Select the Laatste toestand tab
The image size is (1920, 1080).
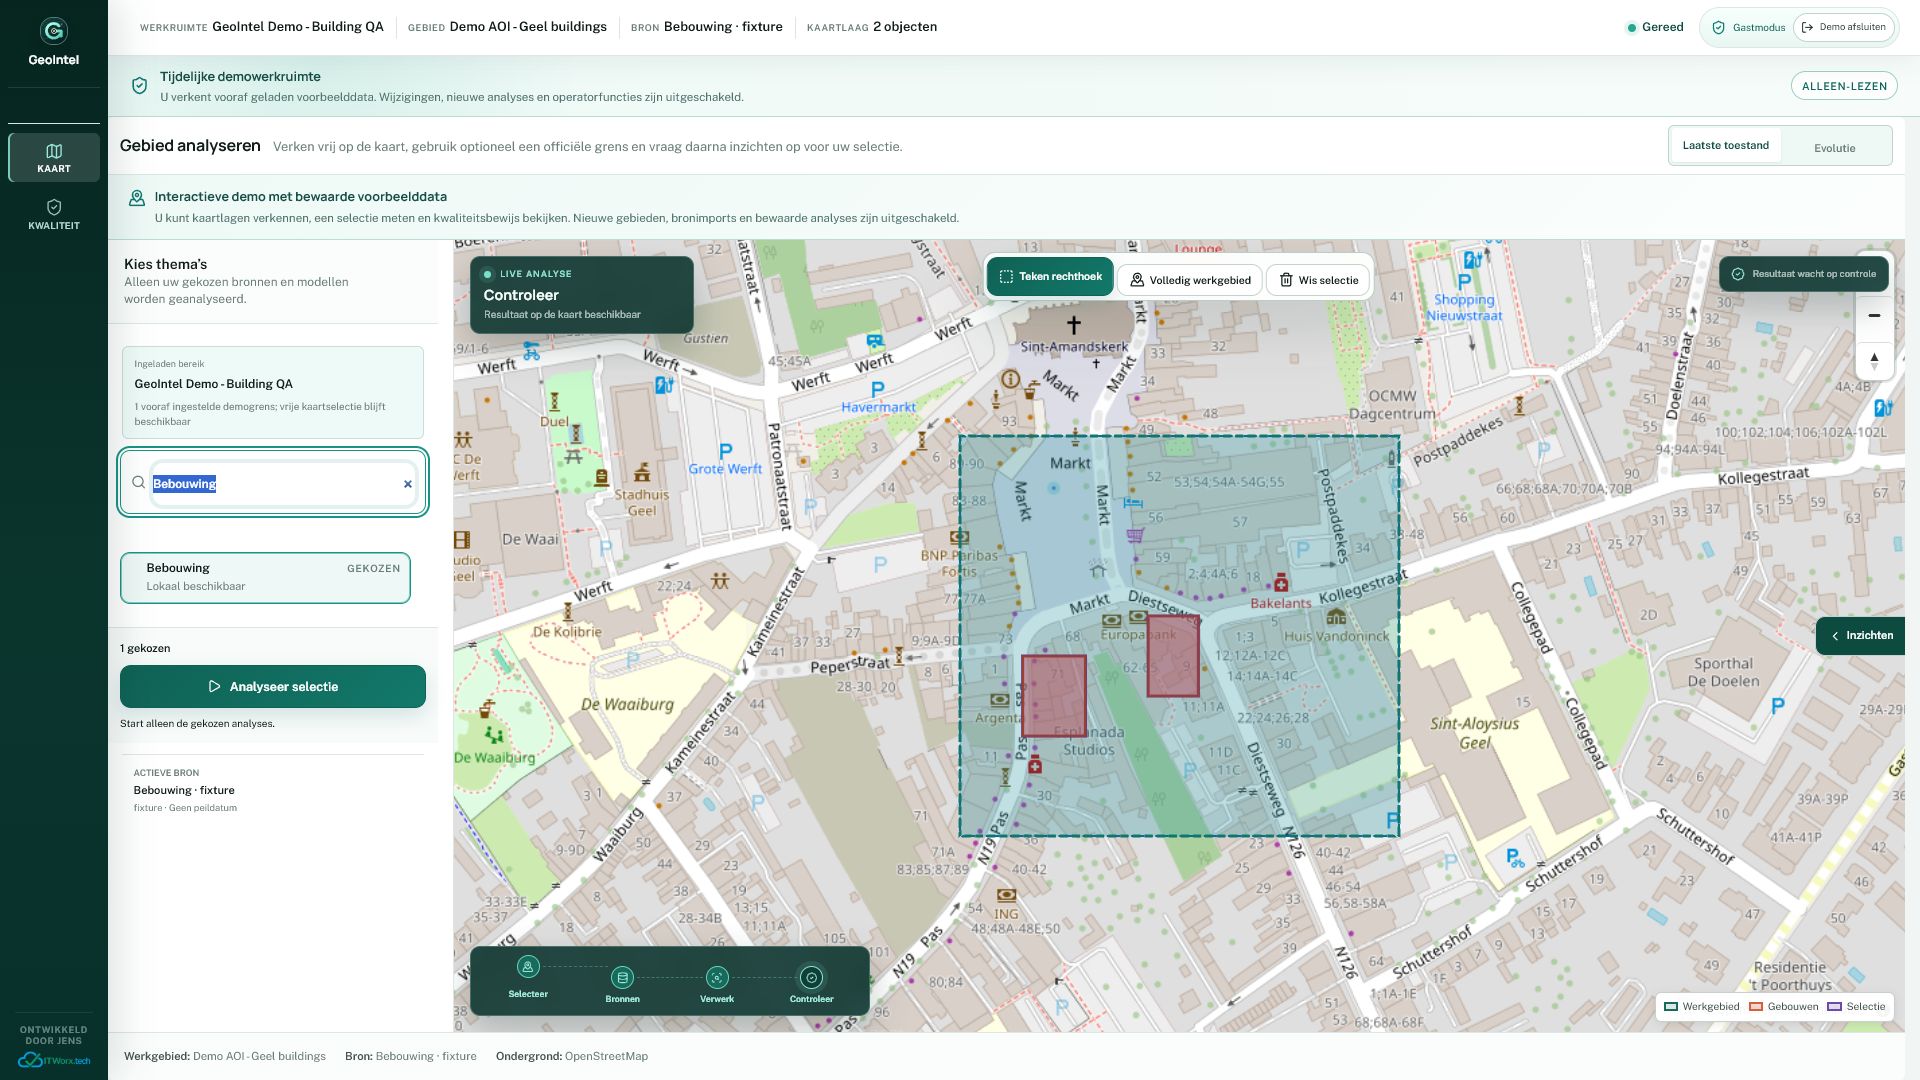pyautogui.click(x=1725, y=146)
